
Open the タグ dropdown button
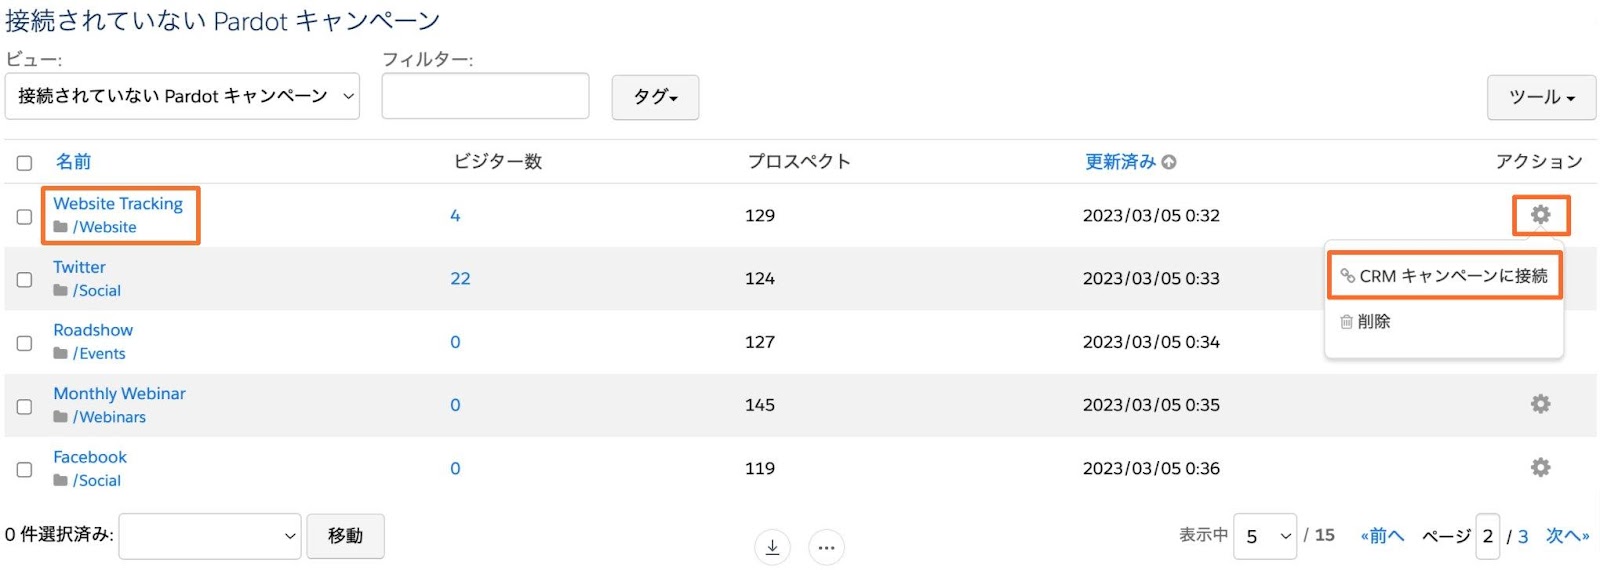pyautogui.click(x=655, y=97)
